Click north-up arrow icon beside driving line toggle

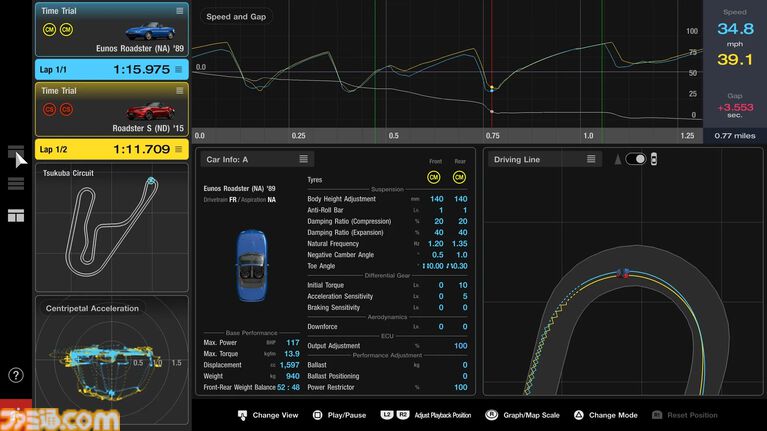[617, 159]
